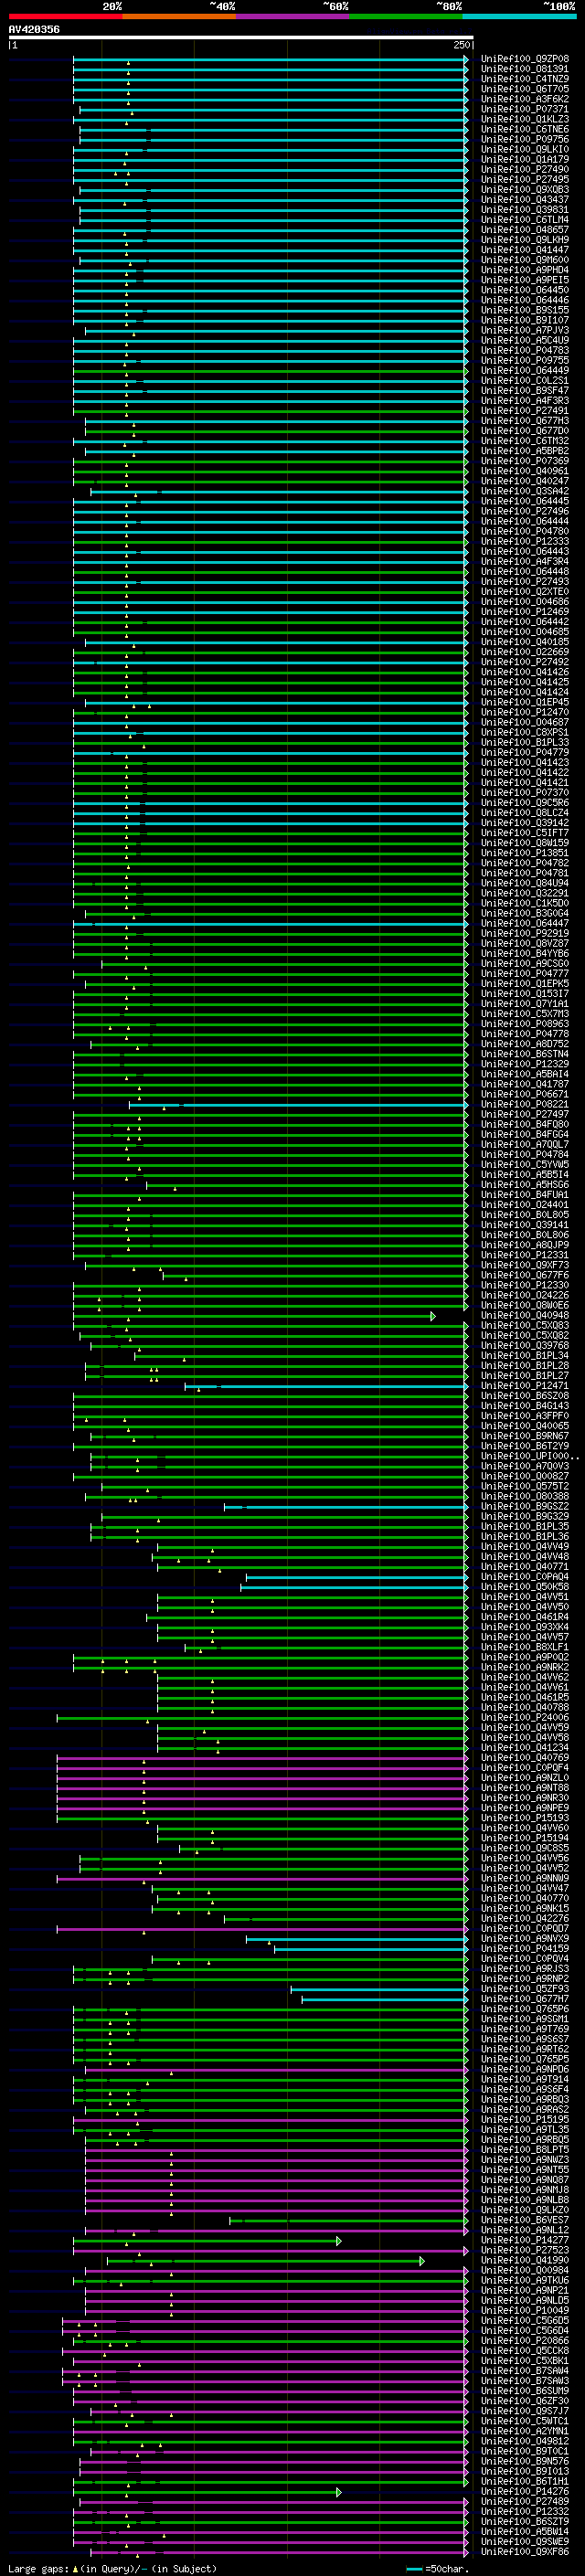Pick last hit label UniRef100_Q9XF86
The width and height of the screenshot is (585, 2576).
coord(525,2552)
